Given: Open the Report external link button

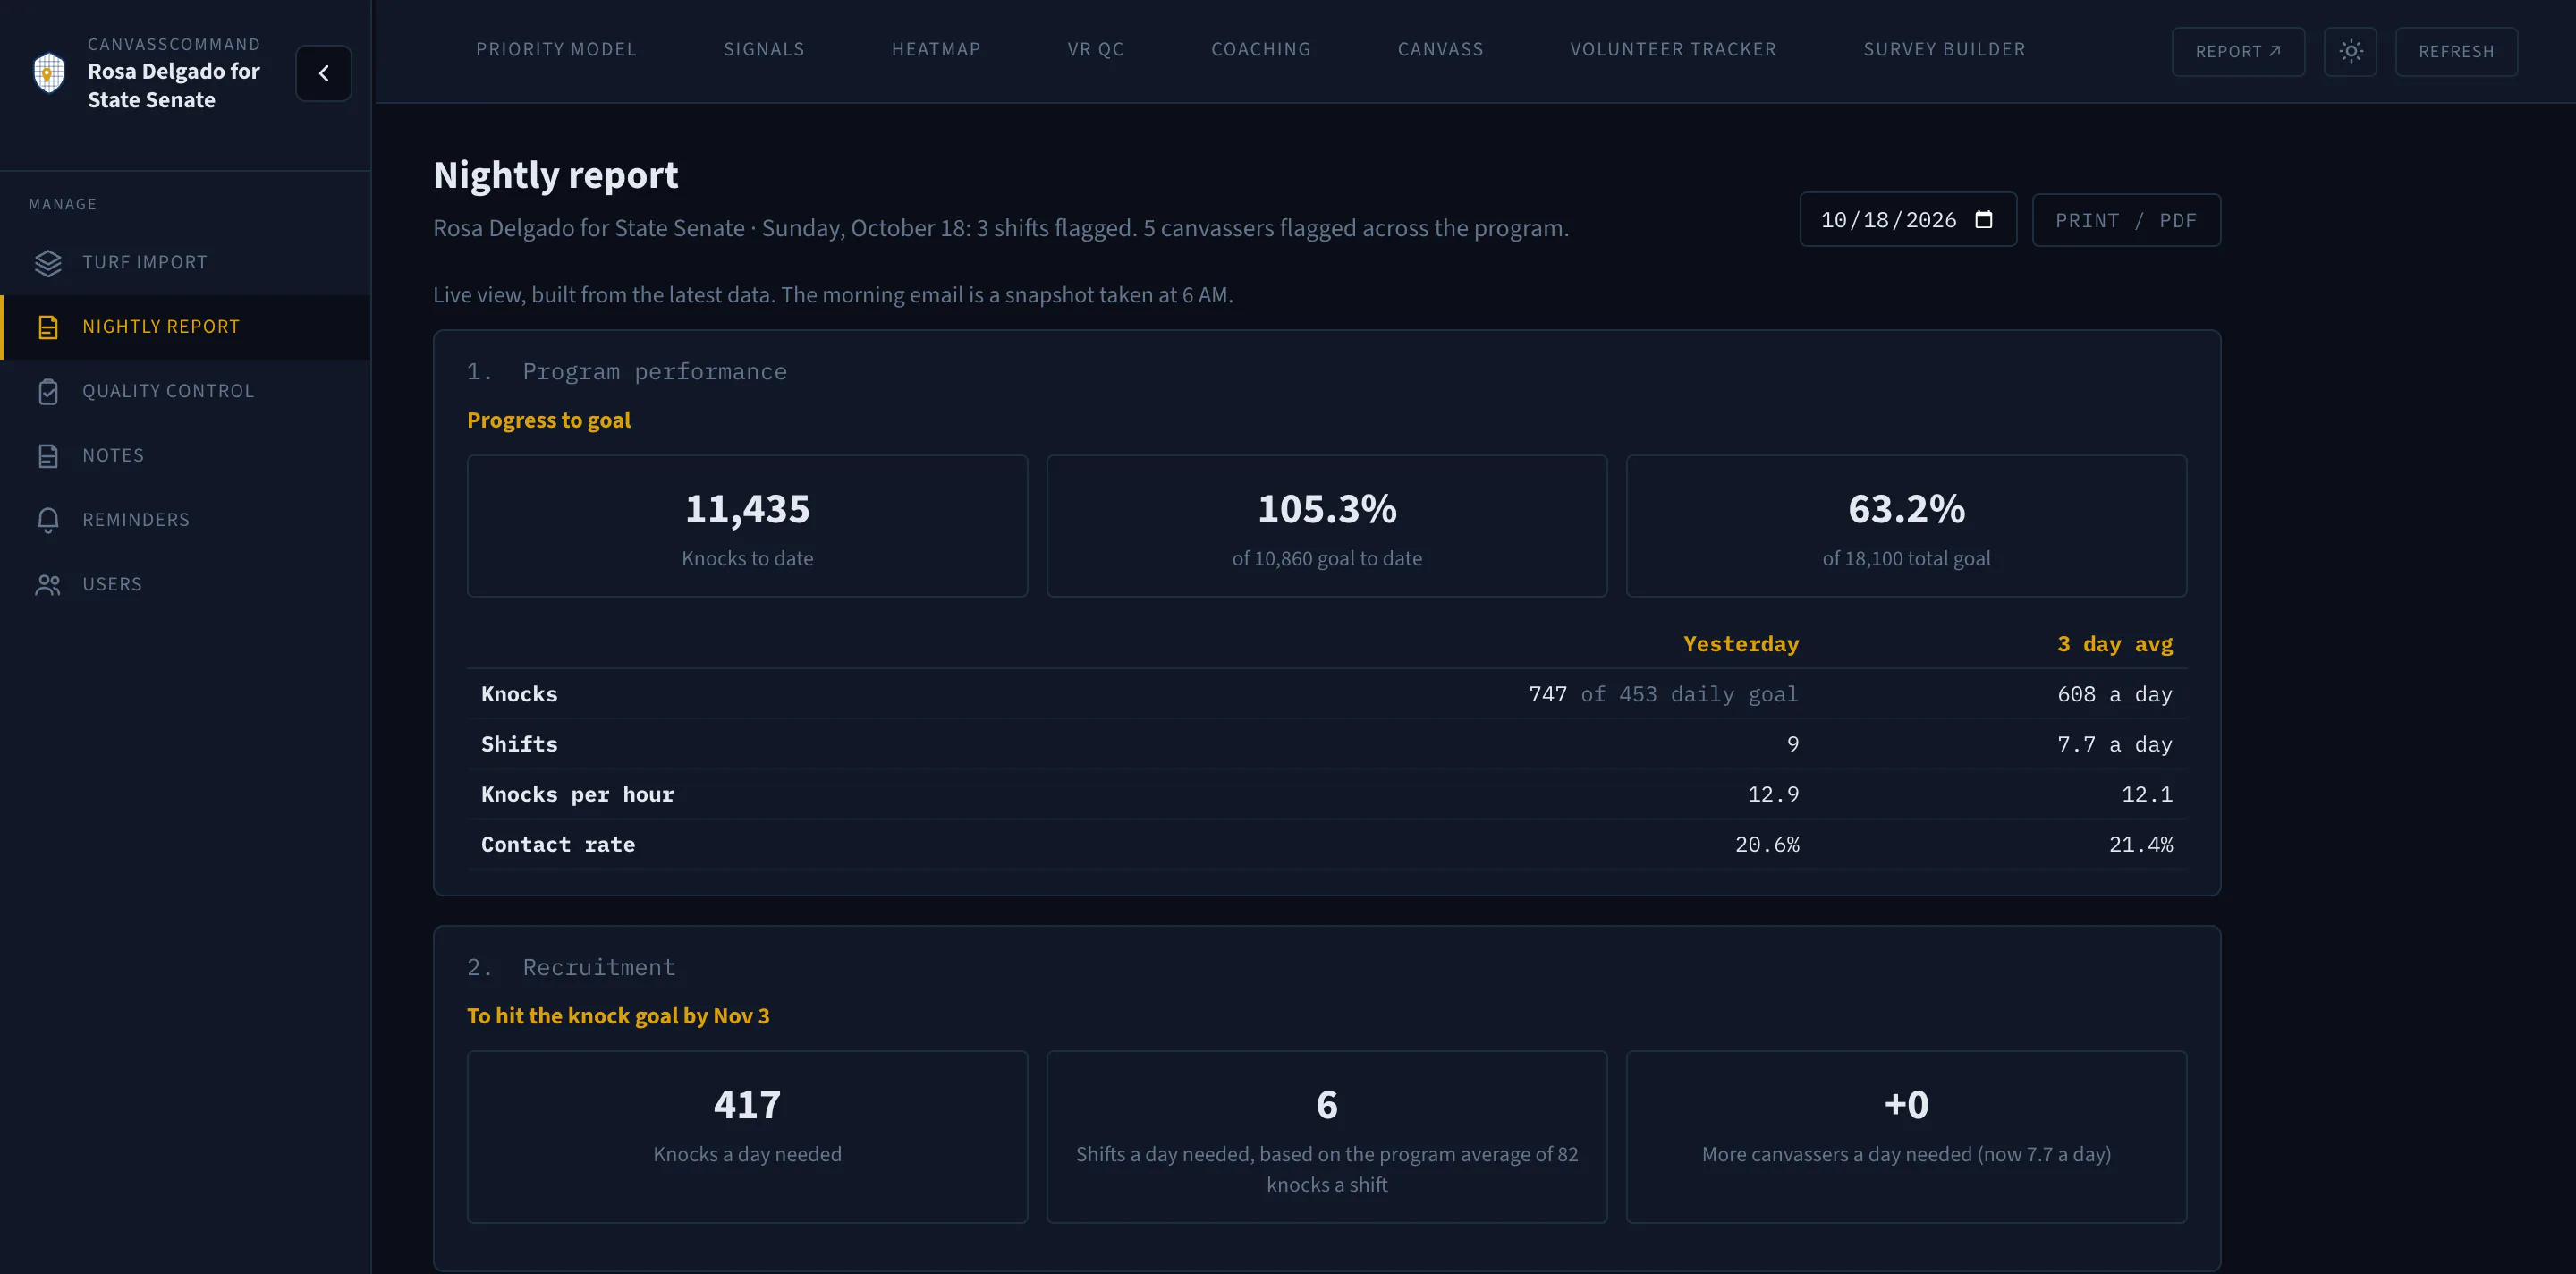Looking at the screenshot, I should point(2238,51).
